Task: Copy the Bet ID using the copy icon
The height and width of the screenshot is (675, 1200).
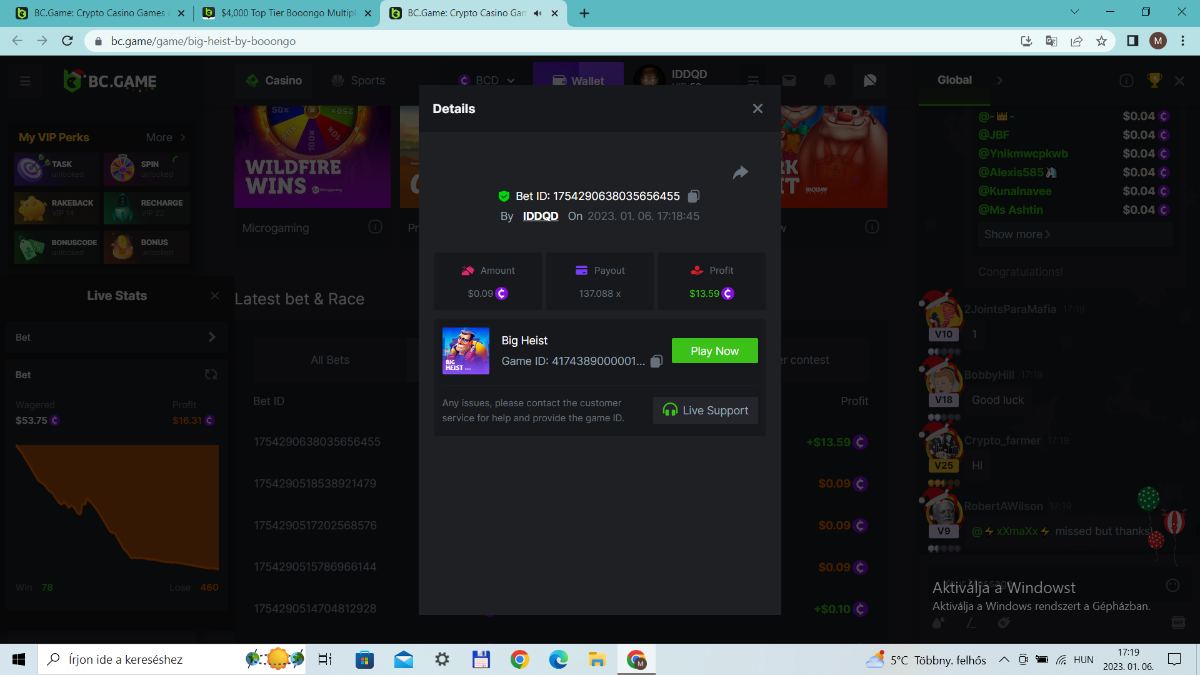Action: click(694, 196)
